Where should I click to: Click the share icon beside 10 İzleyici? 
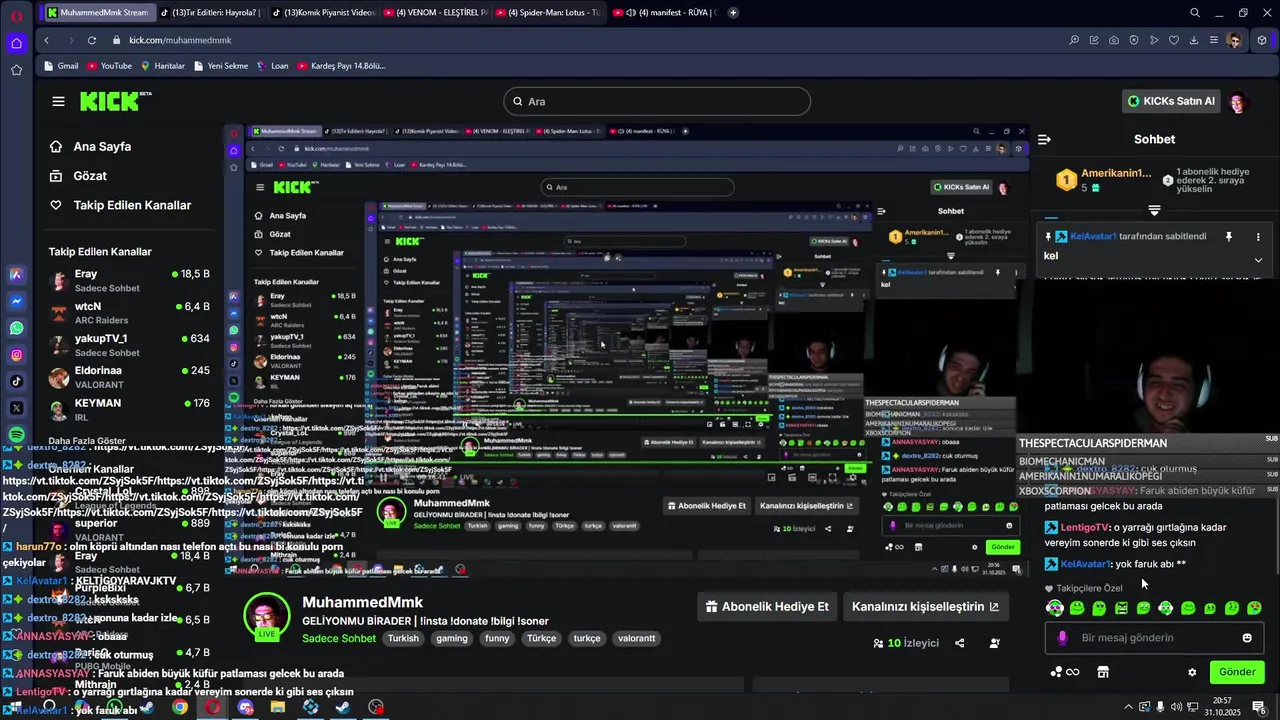[960, 643]
